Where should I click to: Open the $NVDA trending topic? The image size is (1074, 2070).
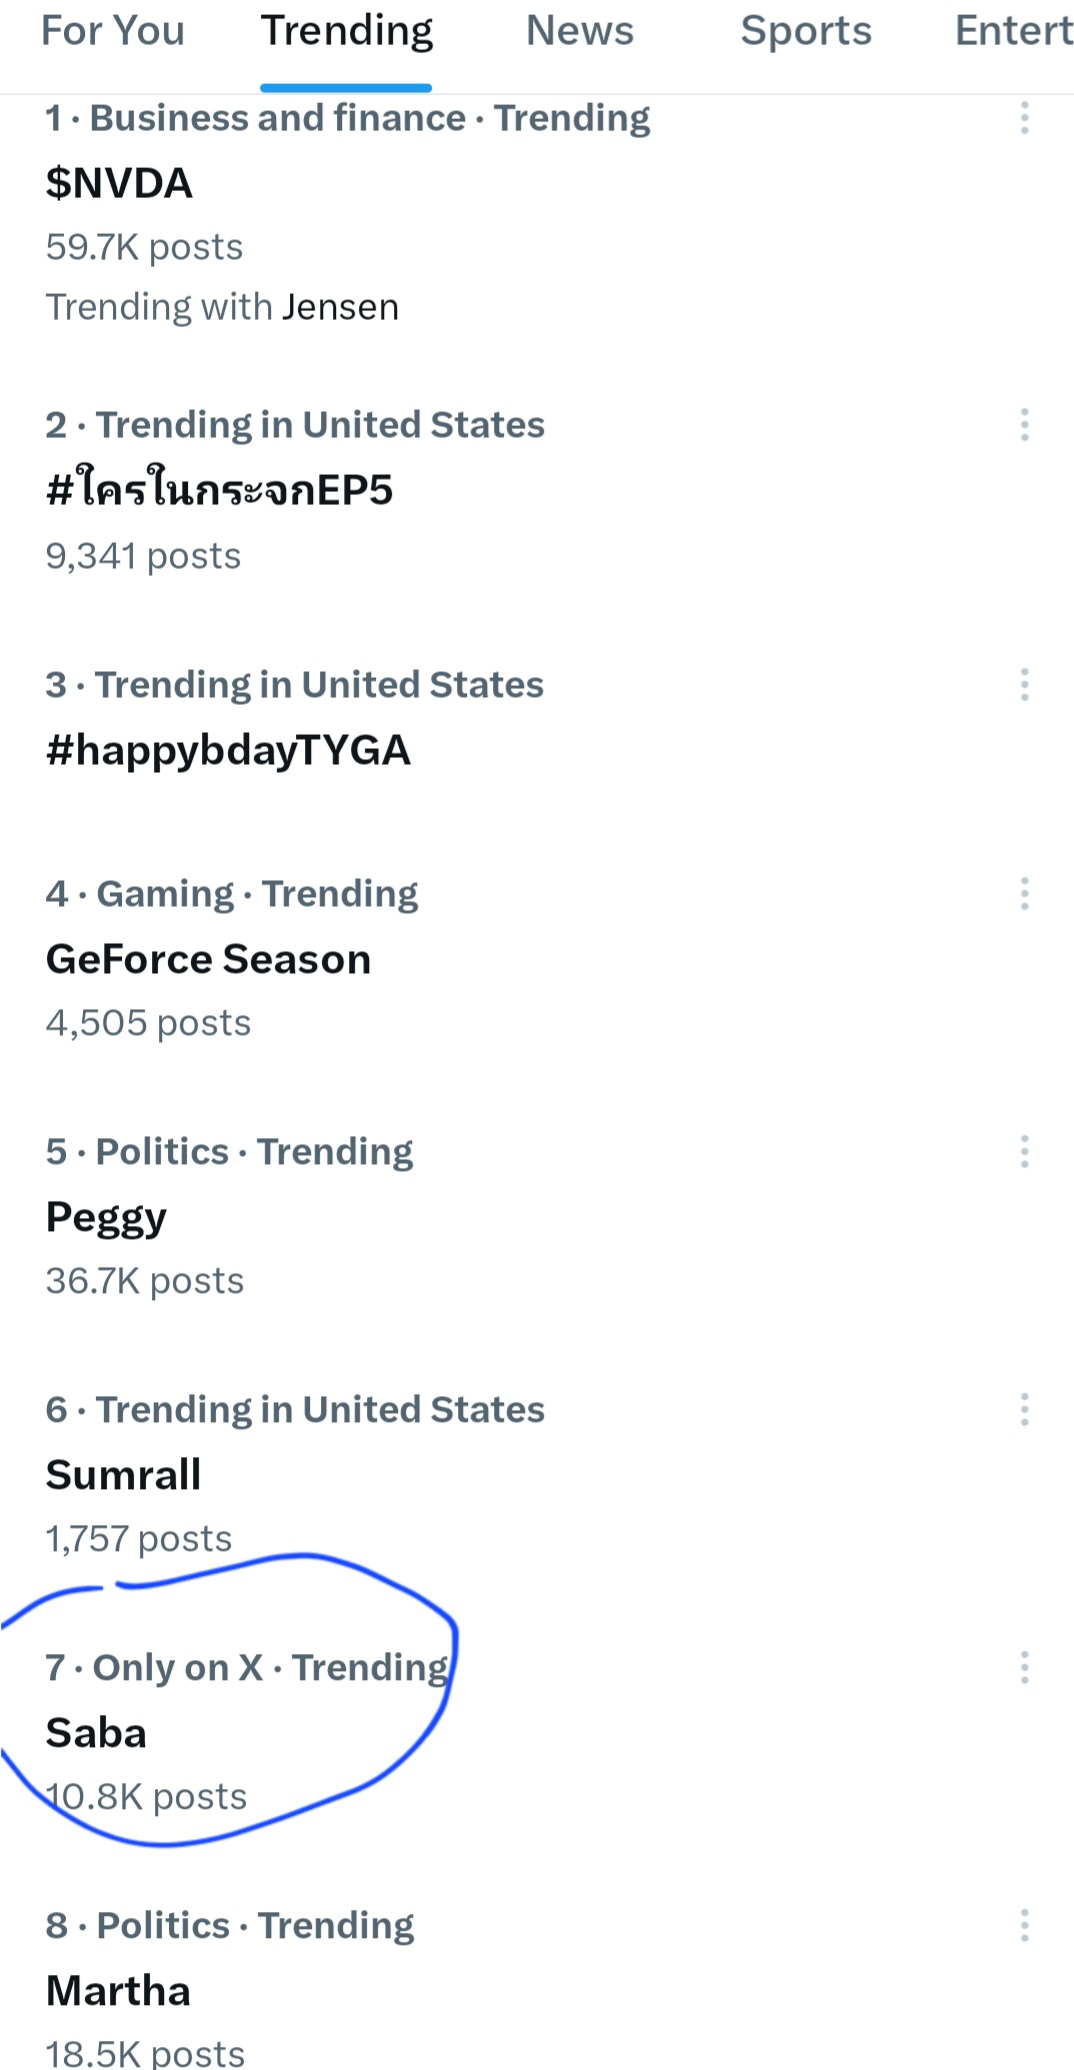coord(120,184)
